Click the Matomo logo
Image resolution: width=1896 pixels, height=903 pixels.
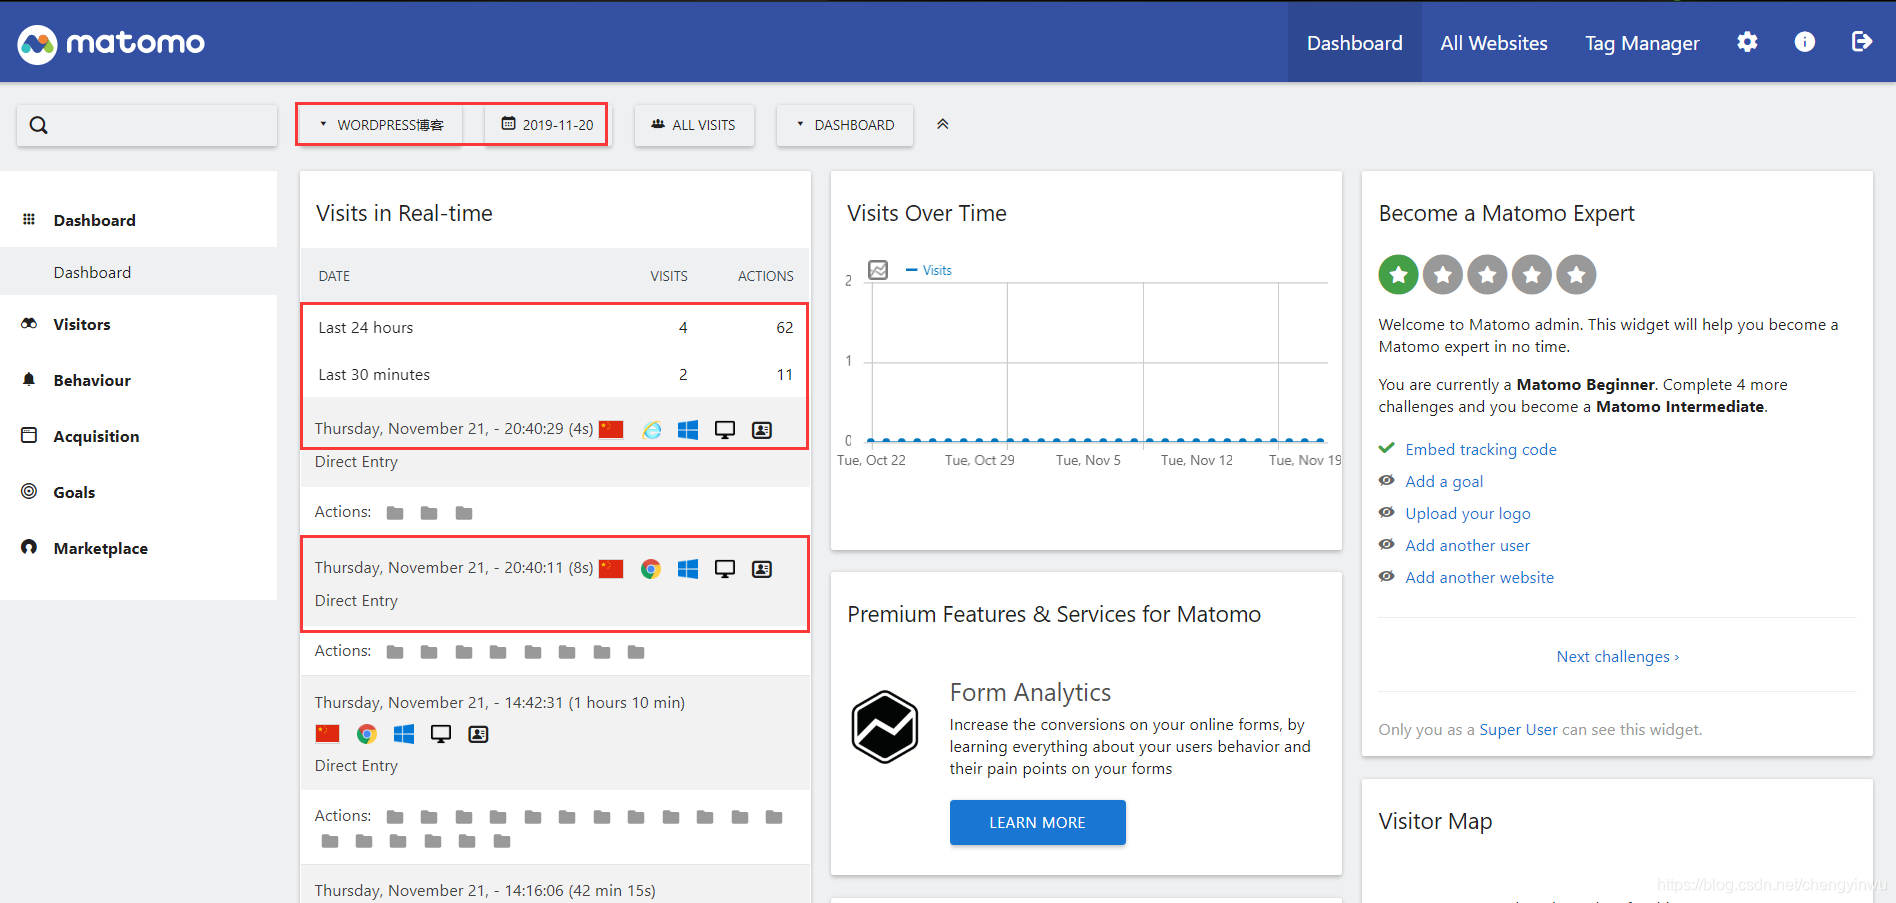tap(111, 43)
